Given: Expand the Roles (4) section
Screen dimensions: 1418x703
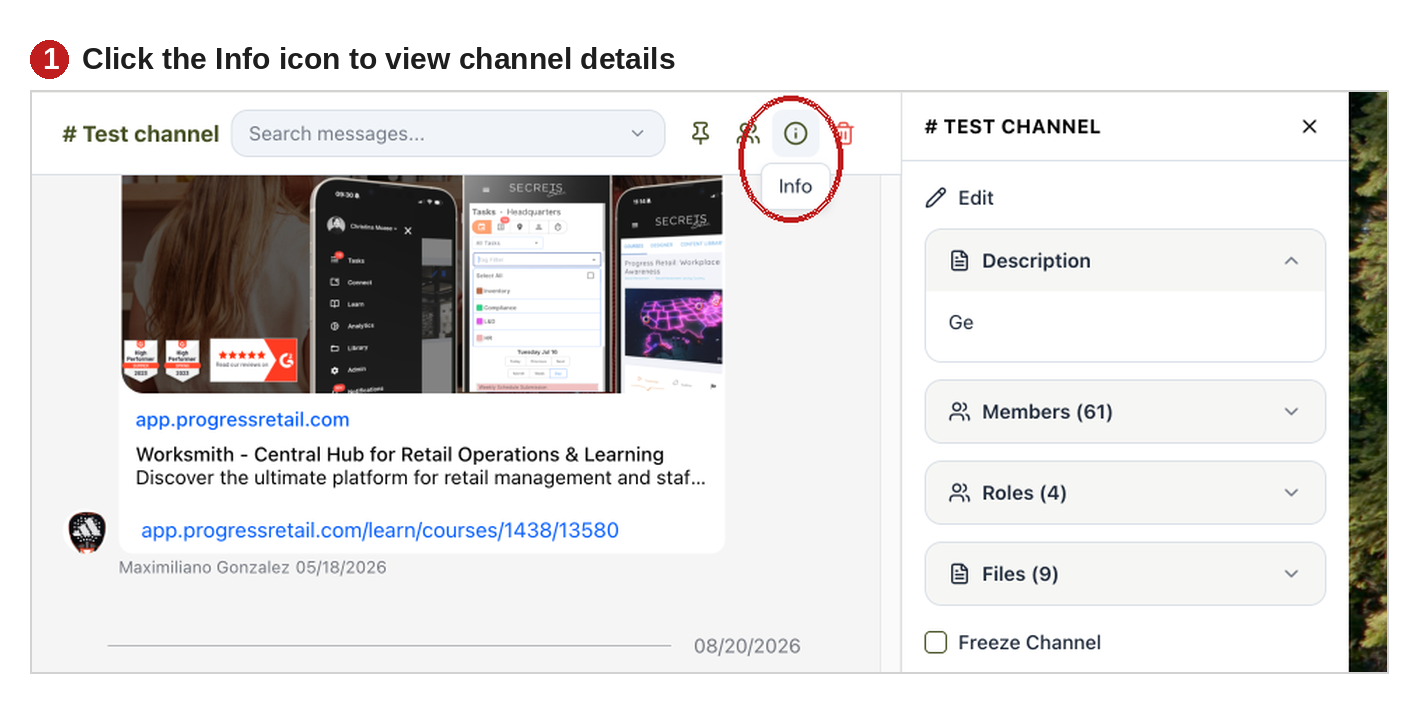Looking at the screenshot, I should (1125, 493).
